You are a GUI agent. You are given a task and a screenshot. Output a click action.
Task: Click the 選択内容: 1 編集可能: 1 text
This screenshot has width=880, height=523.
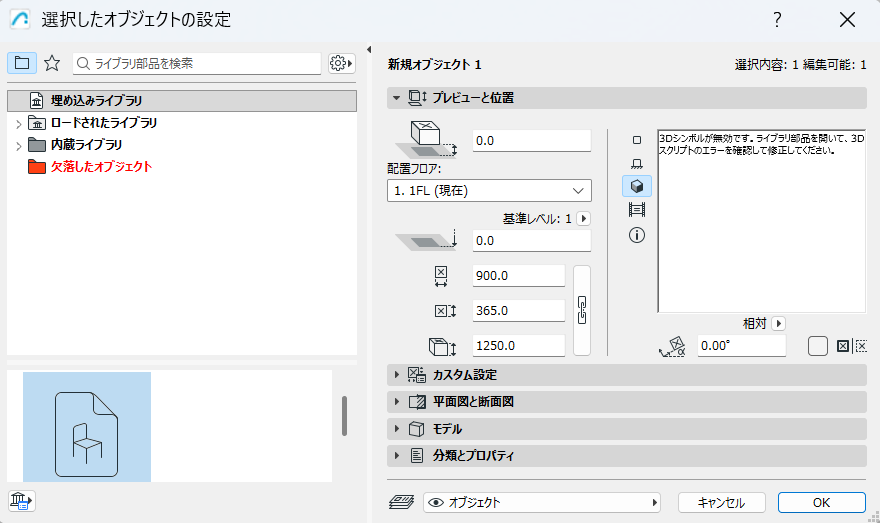[801, 65]
